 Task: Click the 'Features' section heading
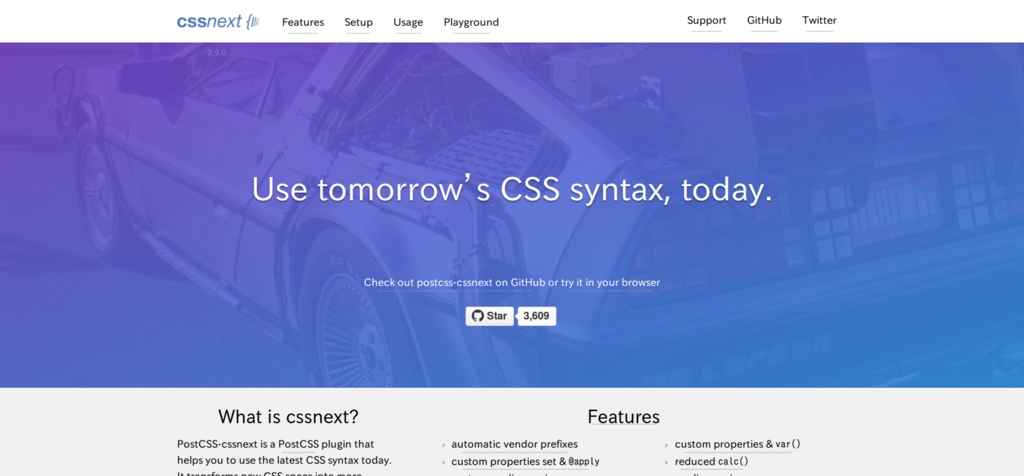[x=624, y=417]
